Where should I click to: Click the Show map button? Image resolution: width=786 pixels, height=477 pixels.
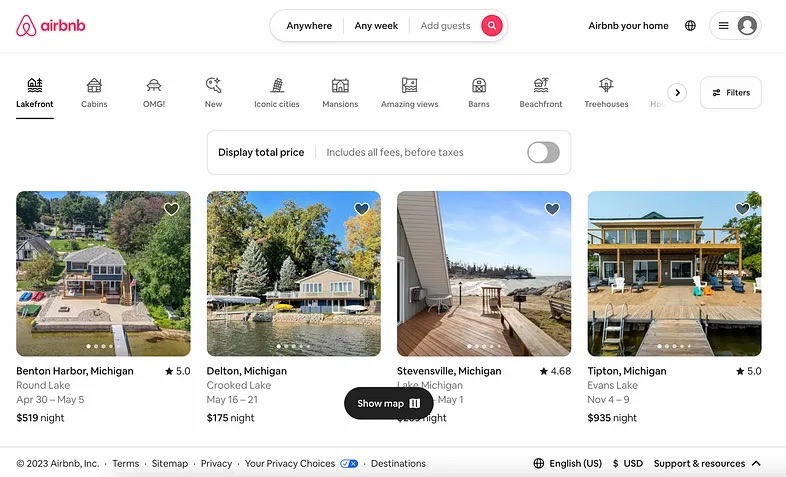click(x=388, y=403)
